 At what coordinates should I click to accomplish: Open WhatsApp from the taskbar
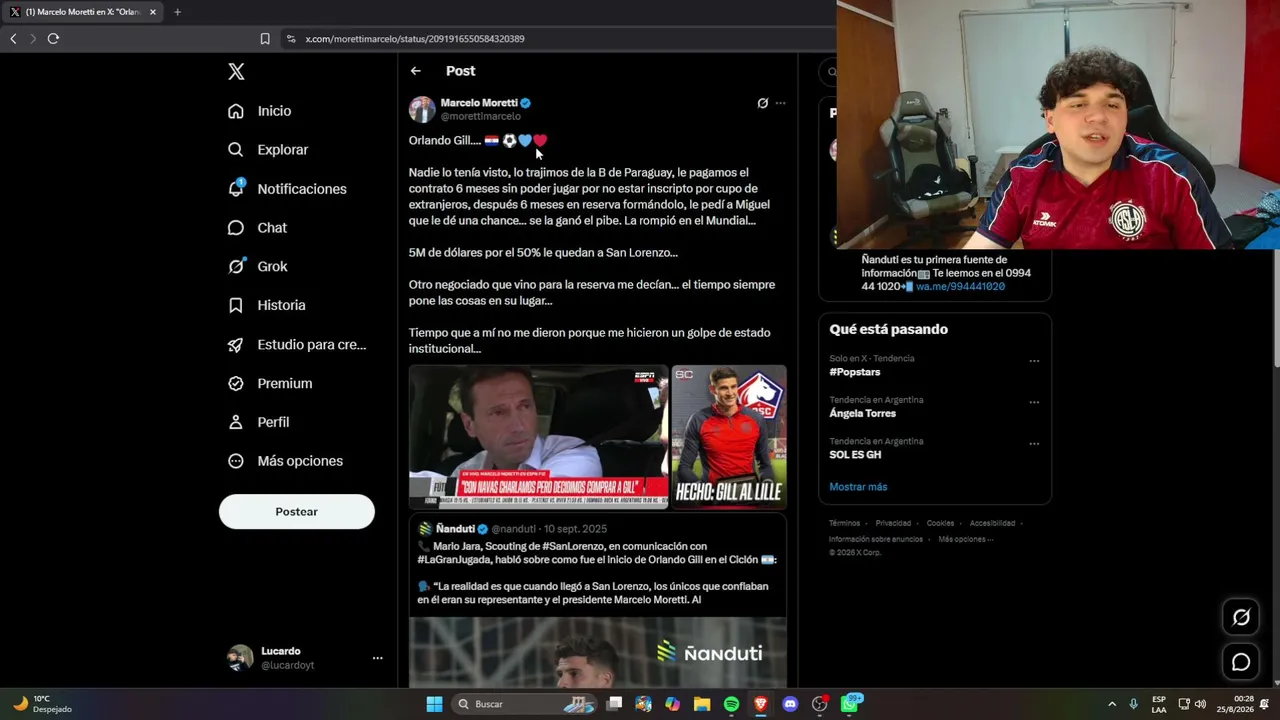click(x=850, y=704)
